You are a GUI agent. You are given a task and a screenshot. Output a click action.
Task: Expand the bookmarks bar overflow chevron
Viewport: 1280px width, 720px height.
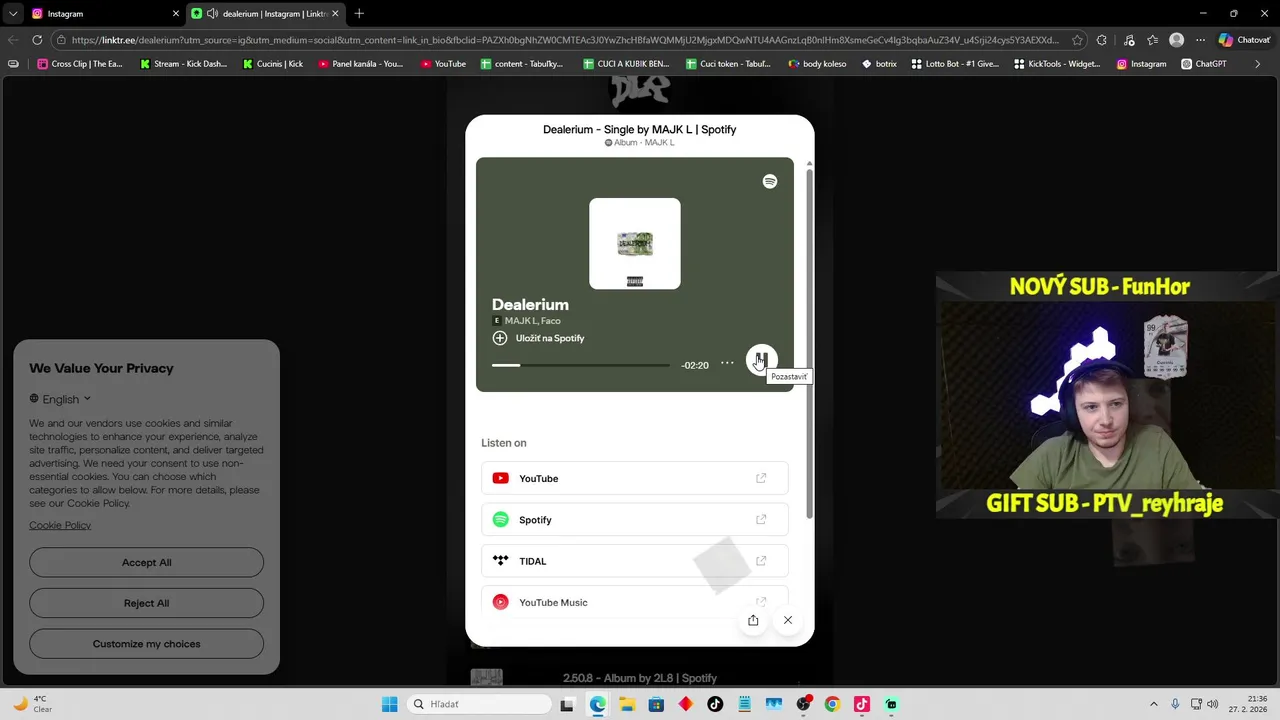pos(1258,64)
